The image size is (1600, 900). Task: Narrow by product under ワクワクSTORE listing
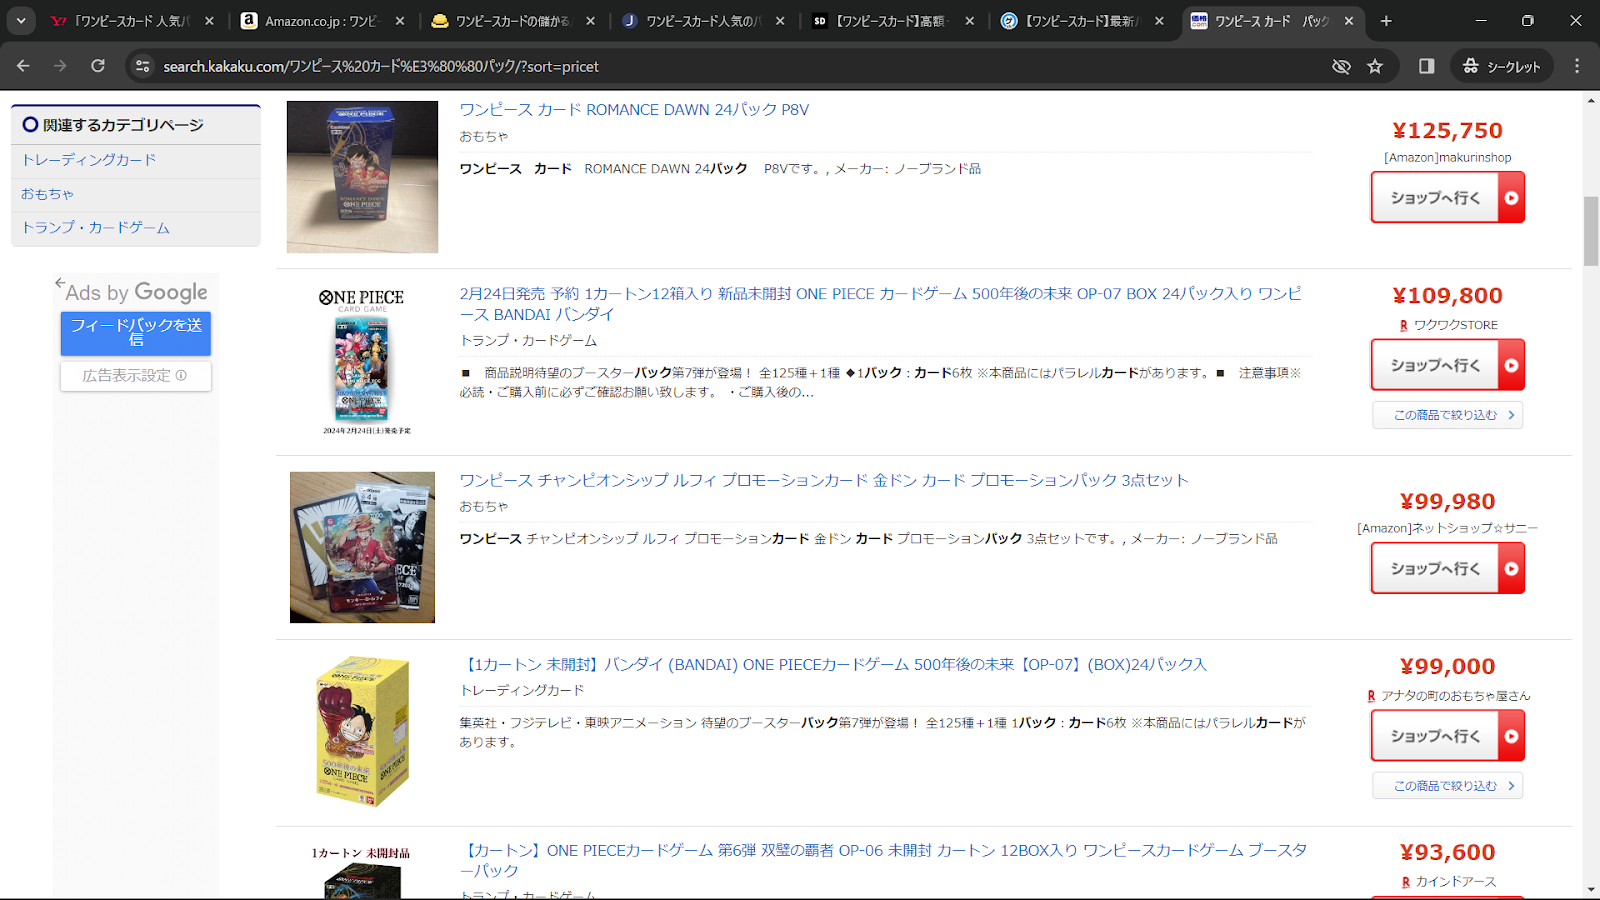pos(1448,415)
